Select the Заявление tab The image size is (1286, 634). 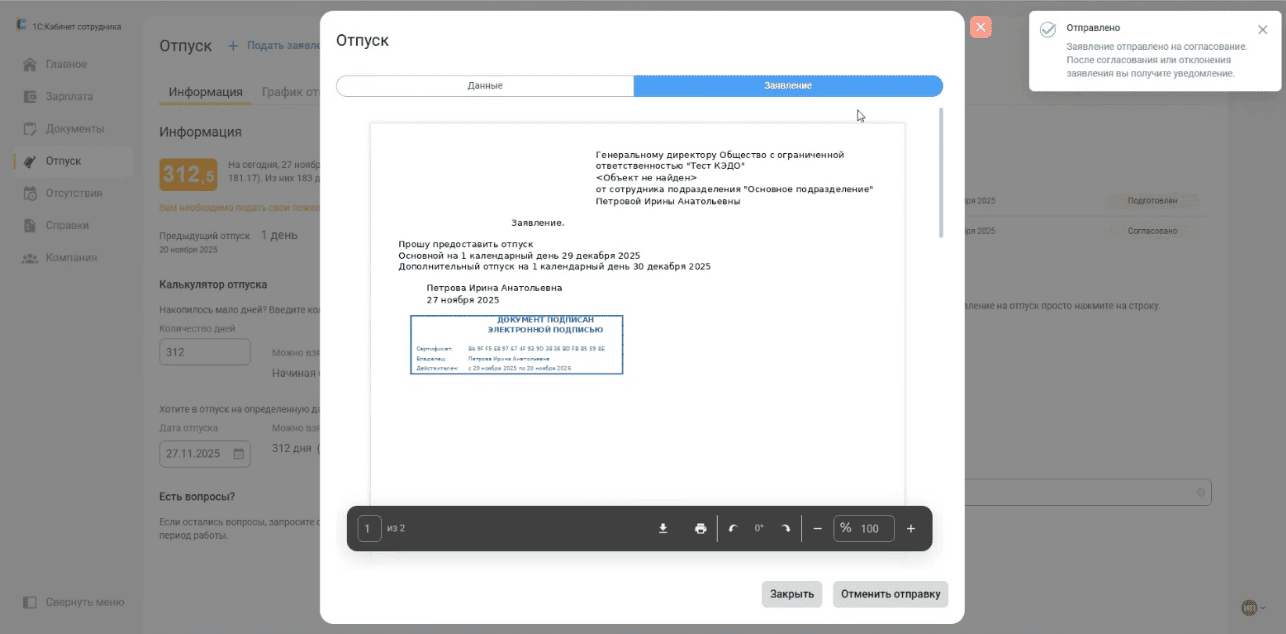tap(788, 86)
